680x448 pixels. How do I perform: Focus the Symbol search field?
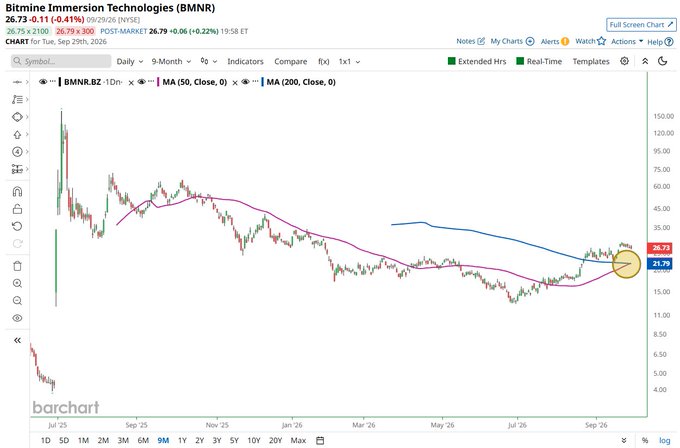tap(61, 61)
